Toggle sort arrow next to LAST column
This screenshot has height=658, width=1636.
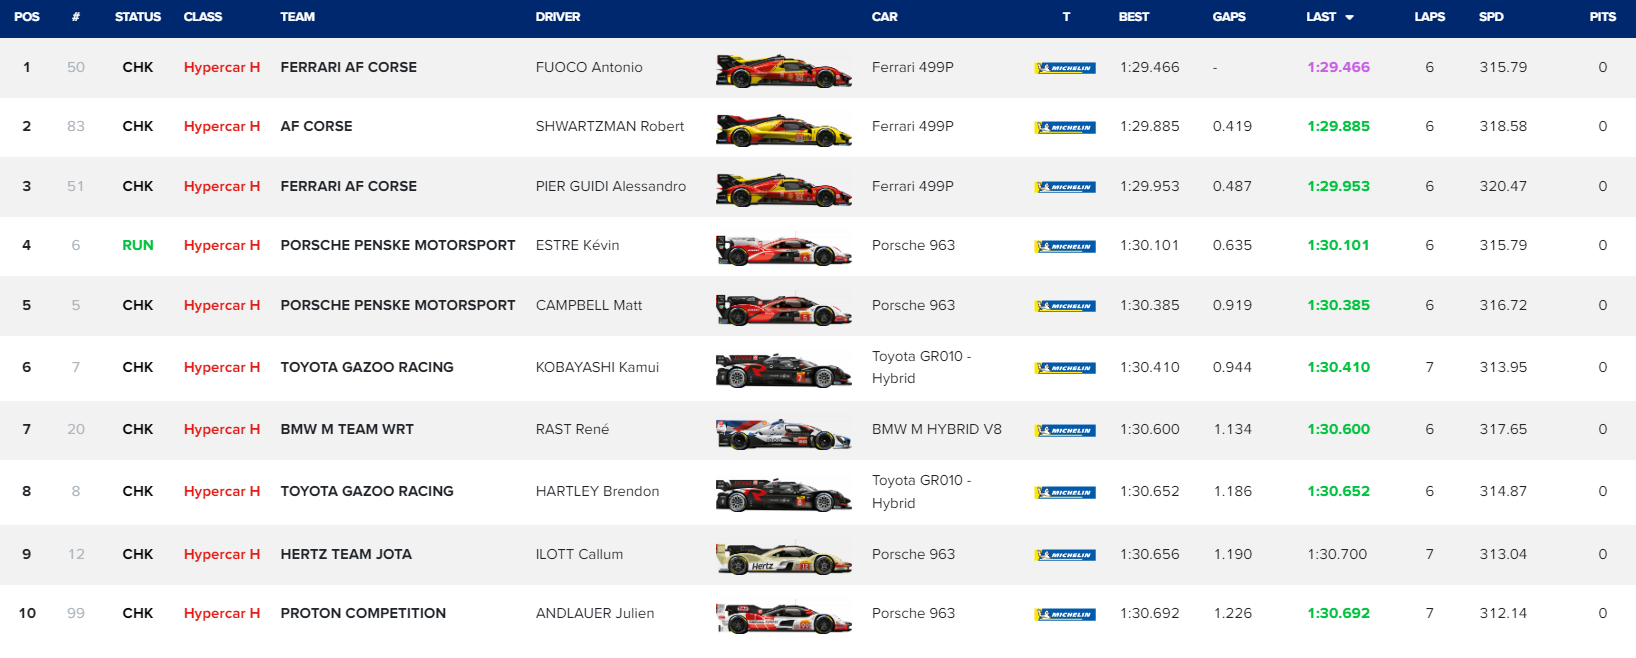(x=1349, y=18)
